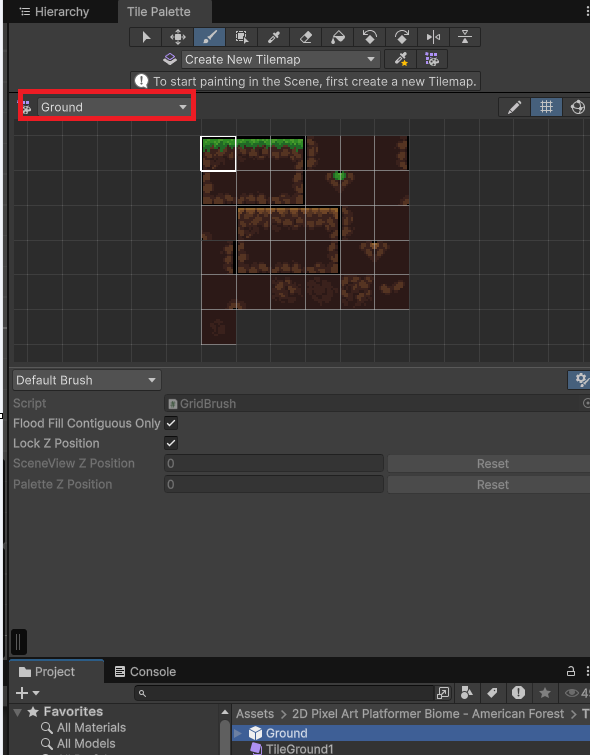
Task: Click the Palette Z Position field
Action: pyautogui.click(x=274, y=484)
